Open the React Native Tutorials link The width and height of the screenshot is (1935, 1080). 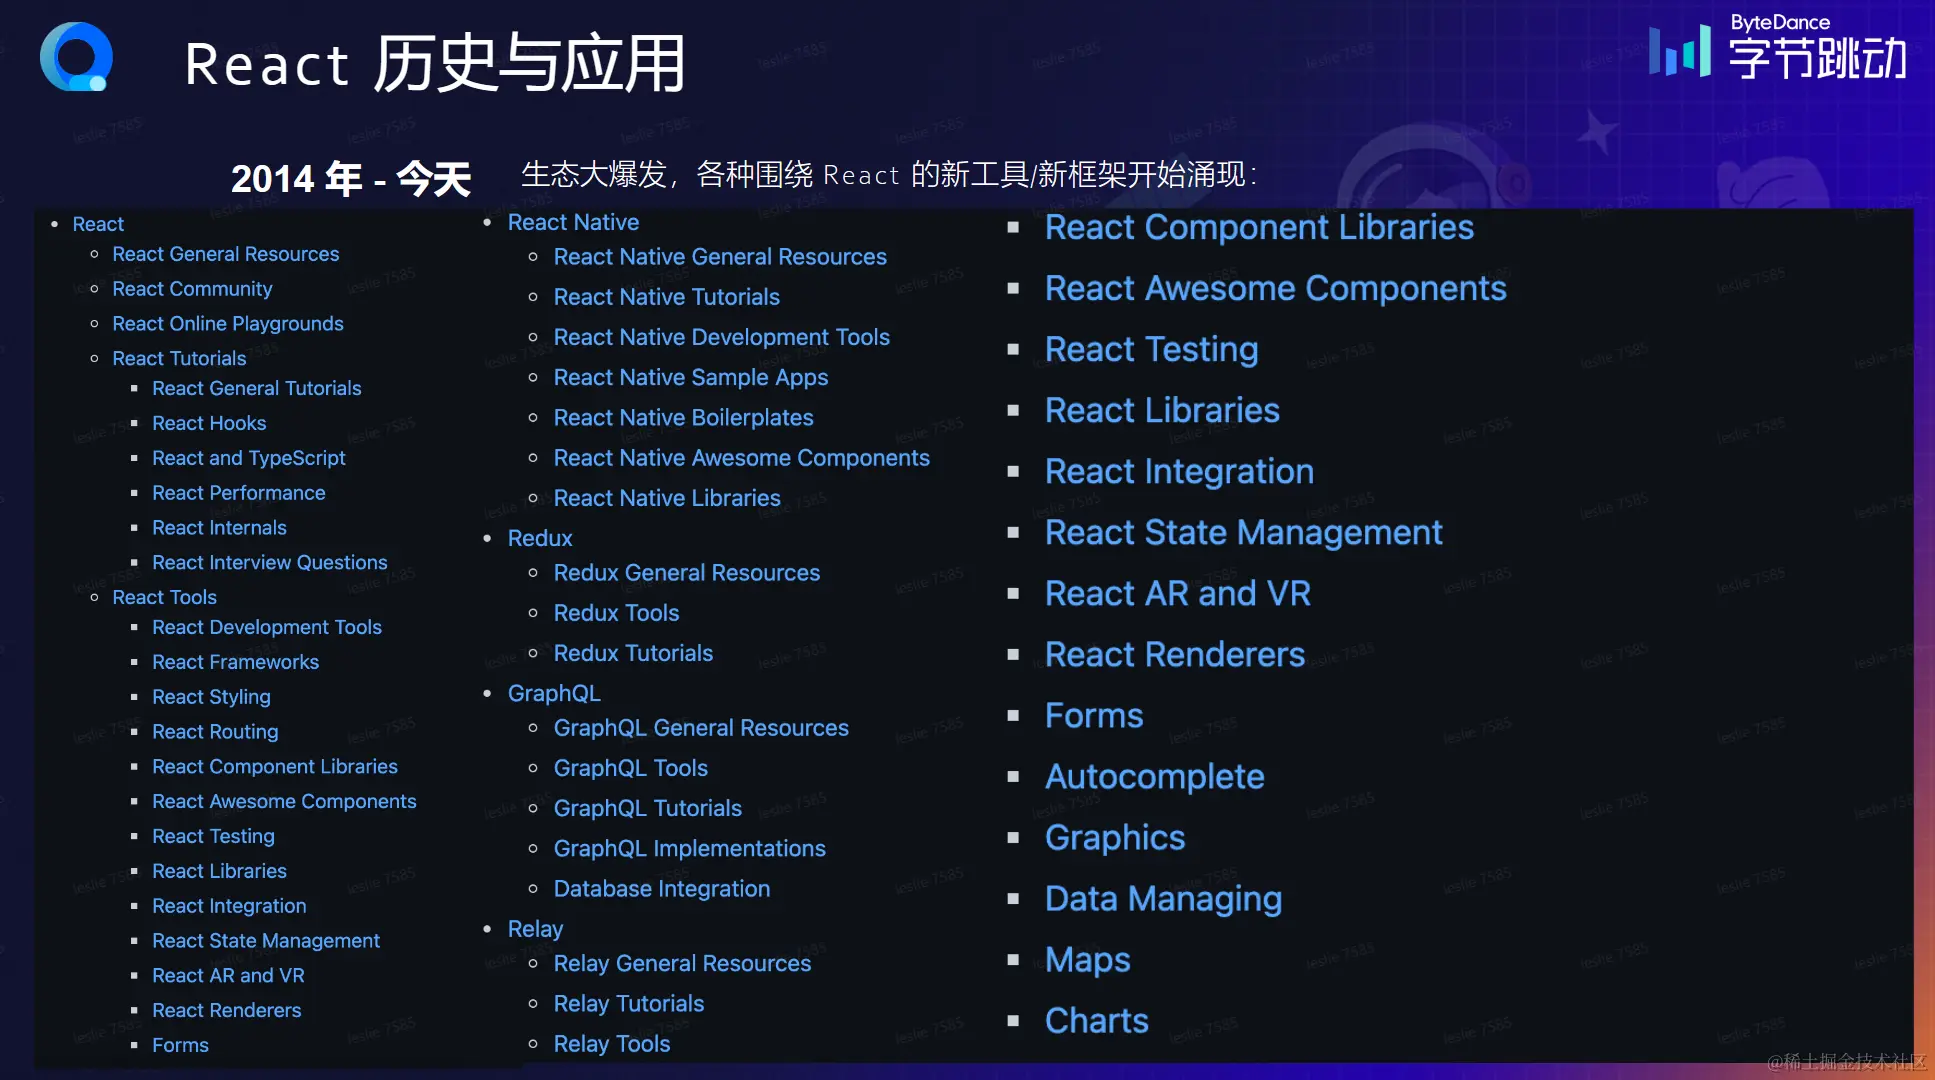point(666,297)
